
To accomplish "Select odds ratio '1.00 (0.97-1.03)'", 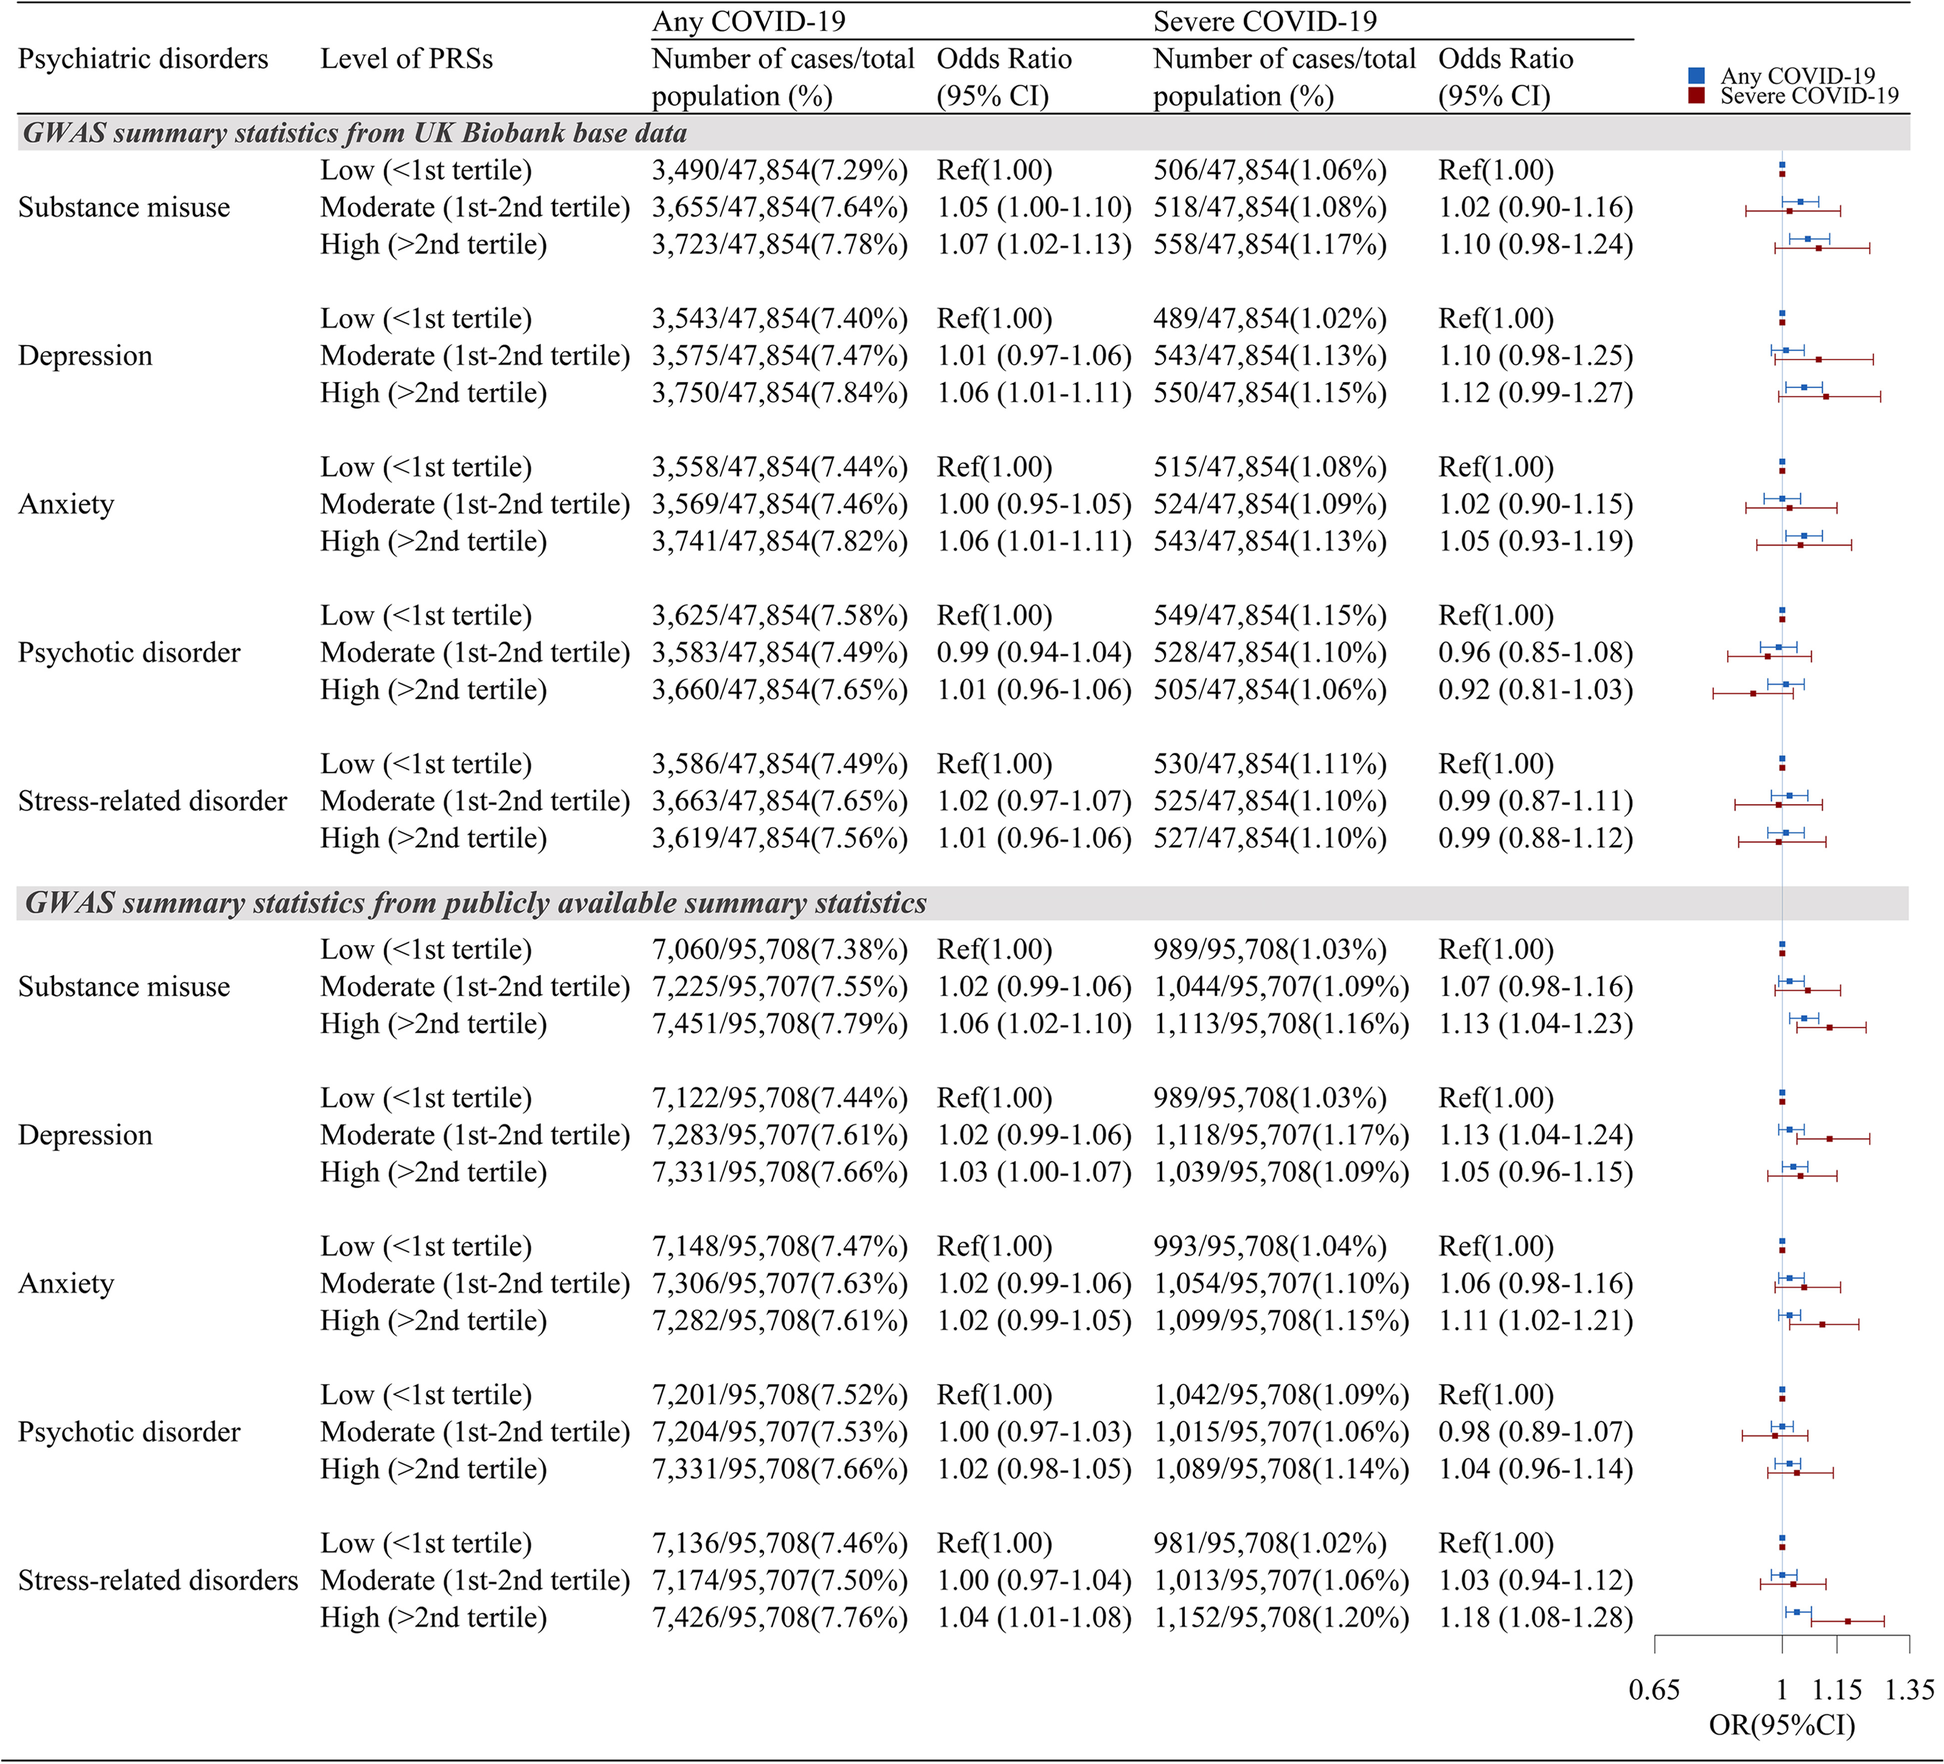I will click(x=1034, y=1432).
